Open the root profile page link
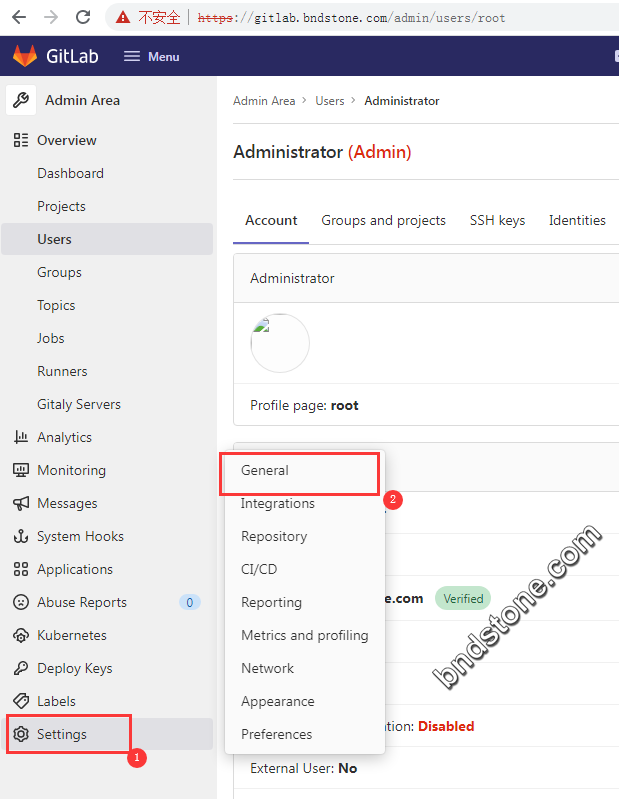 tap(344, 406)
